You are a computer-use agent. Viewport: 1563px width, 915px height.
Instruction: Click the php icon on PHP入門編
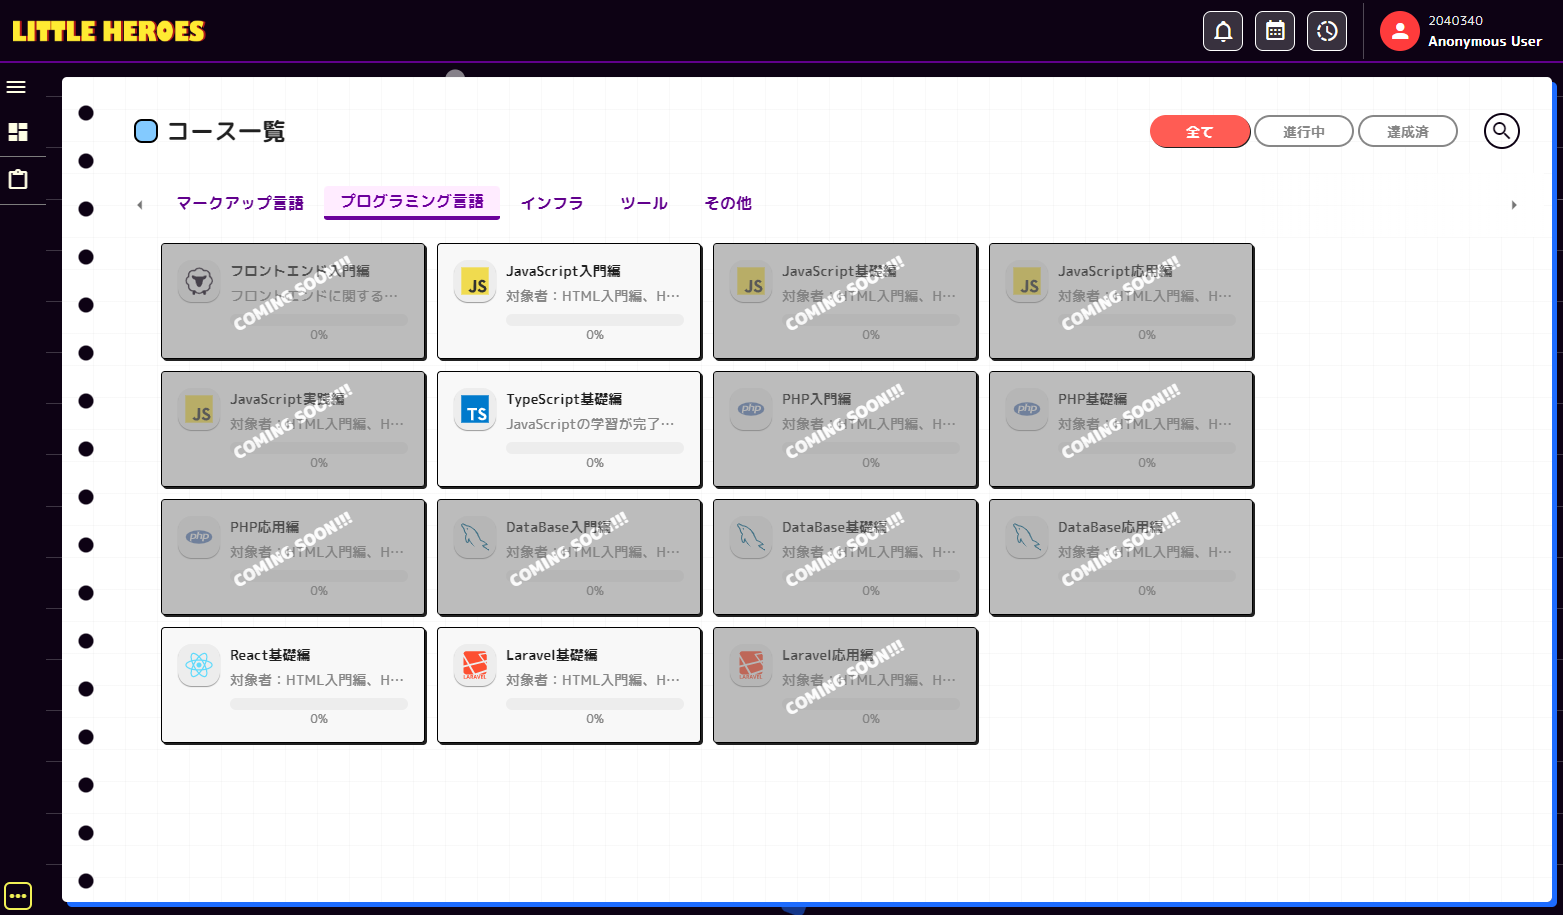(x=751, y=411)
